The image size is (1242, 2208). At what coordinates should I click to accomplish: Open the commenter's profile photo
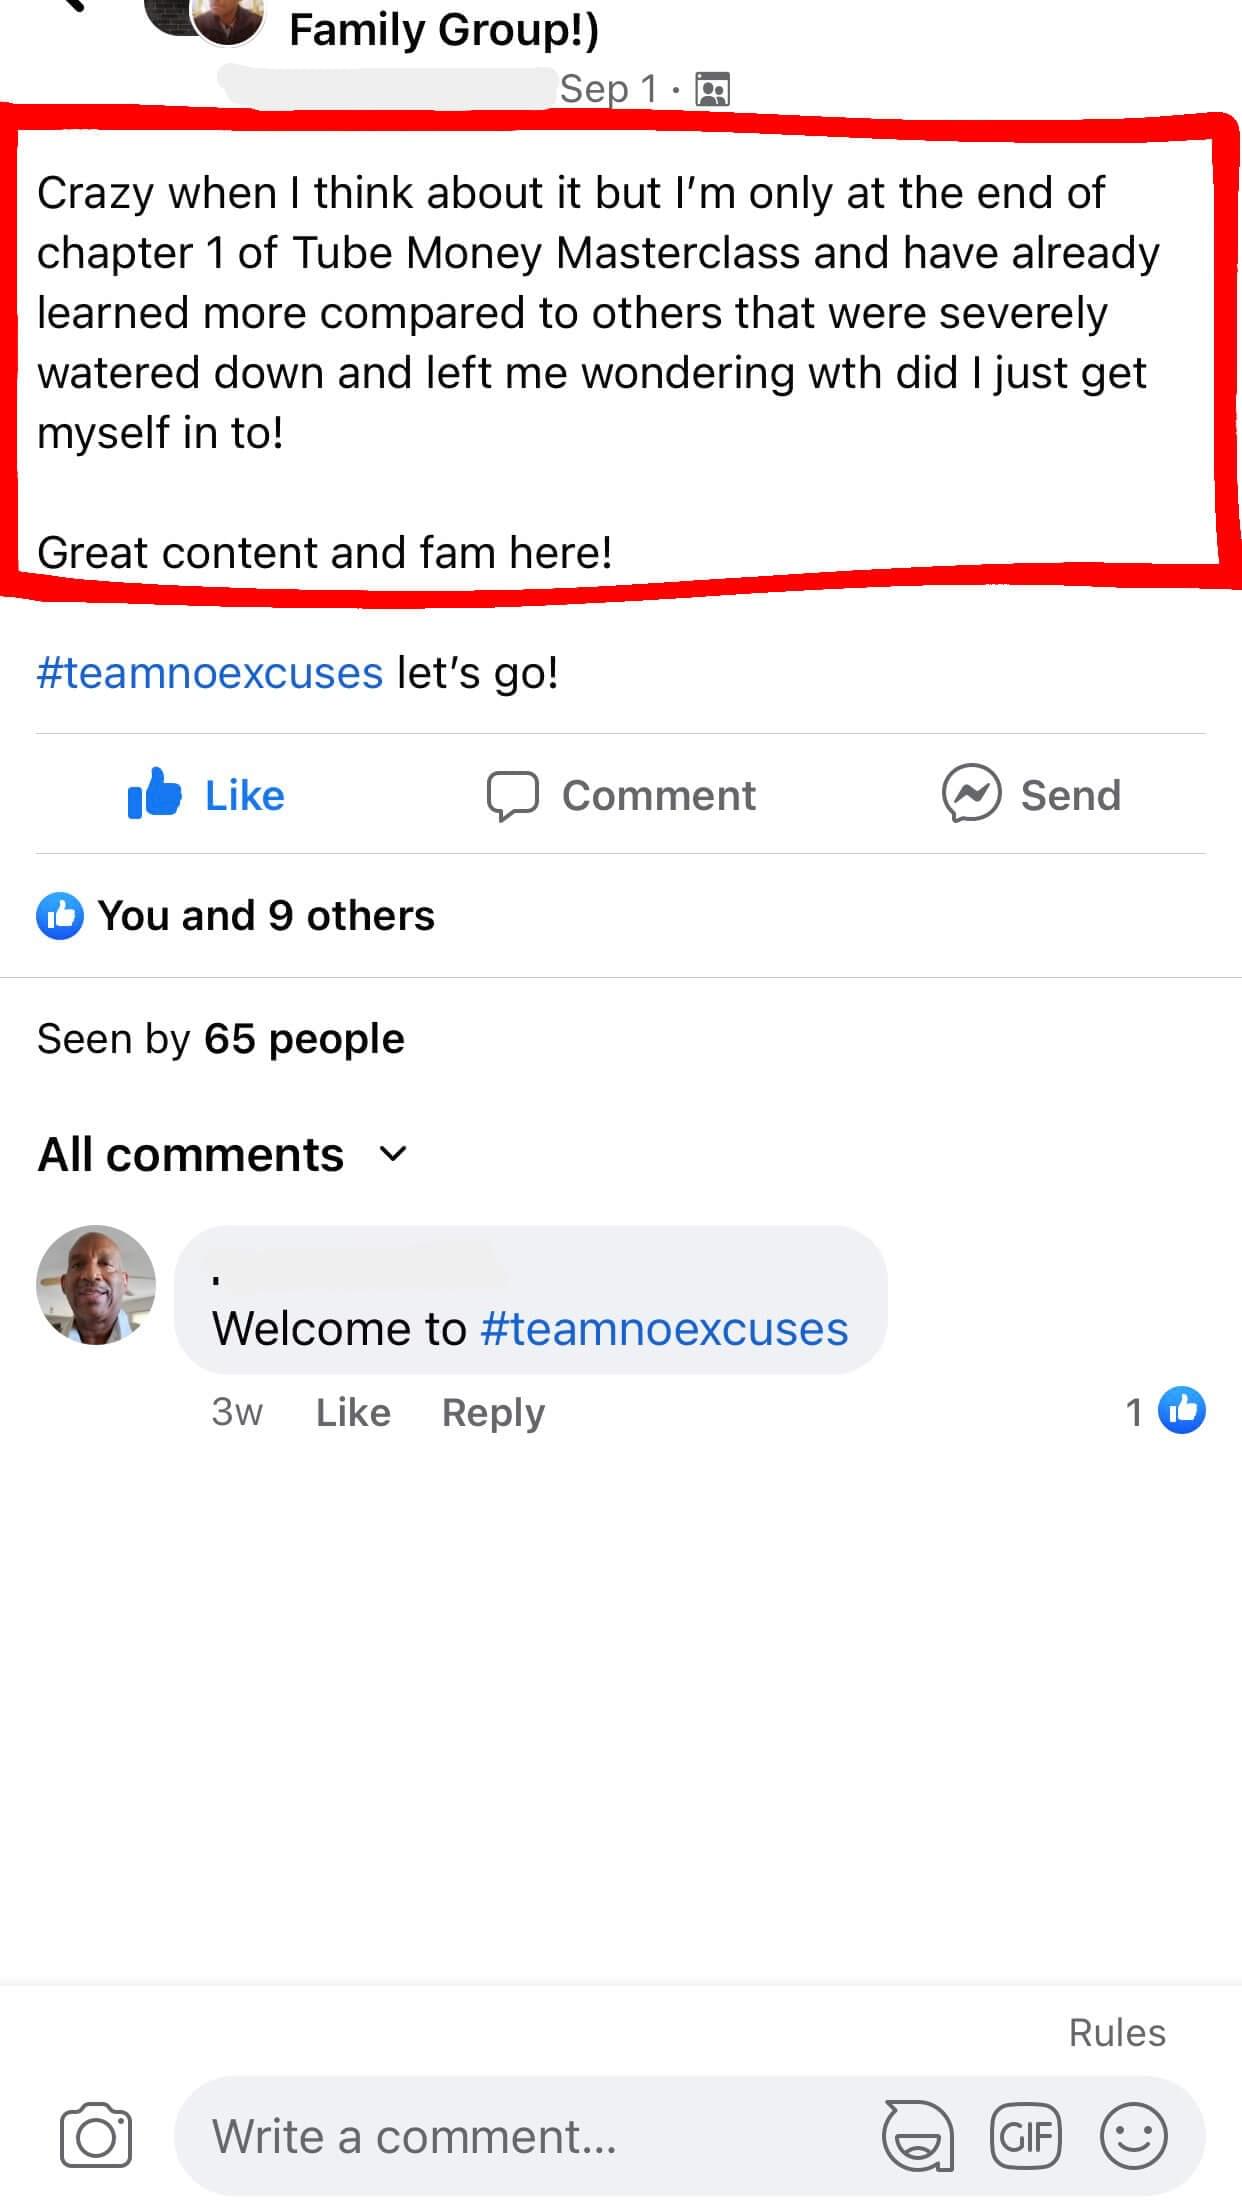[x=96, y=1285]
